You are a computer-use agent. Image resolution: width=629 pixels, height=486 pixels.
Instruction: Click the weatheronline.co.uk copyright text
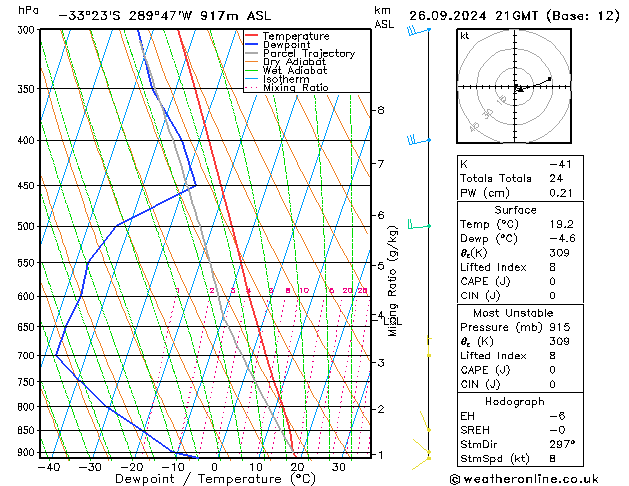pyautogui.click(x=524, y=479)
